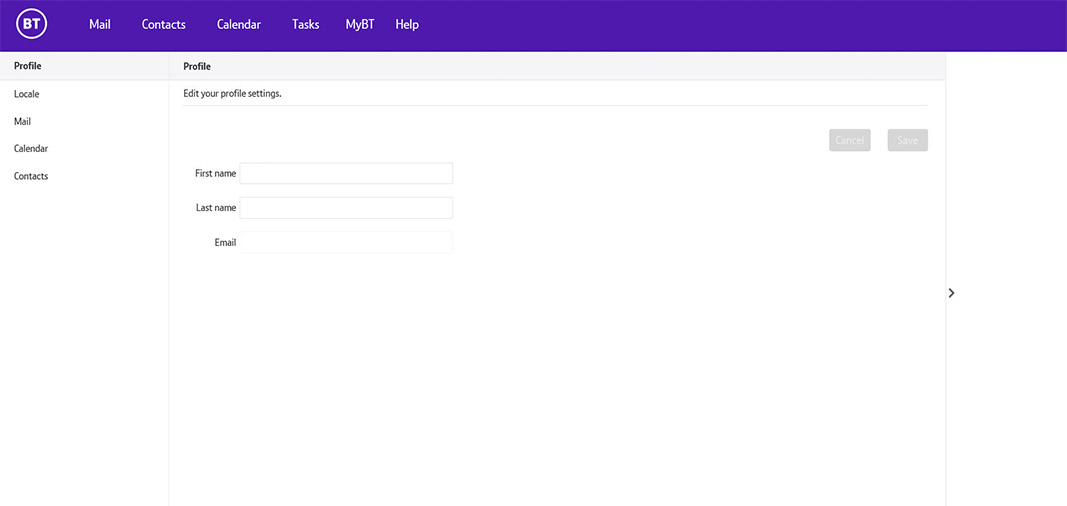Go to Contacts in top navigation bar

tap(164, 24)
